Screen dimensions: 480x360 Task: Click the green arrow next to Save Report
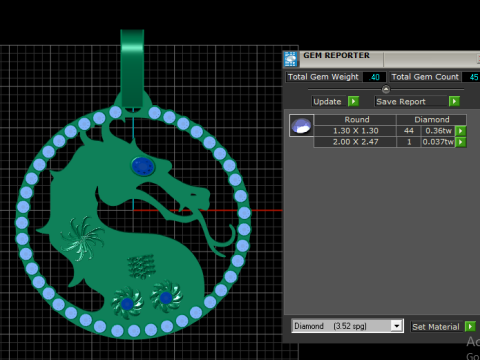coord(454,101)
